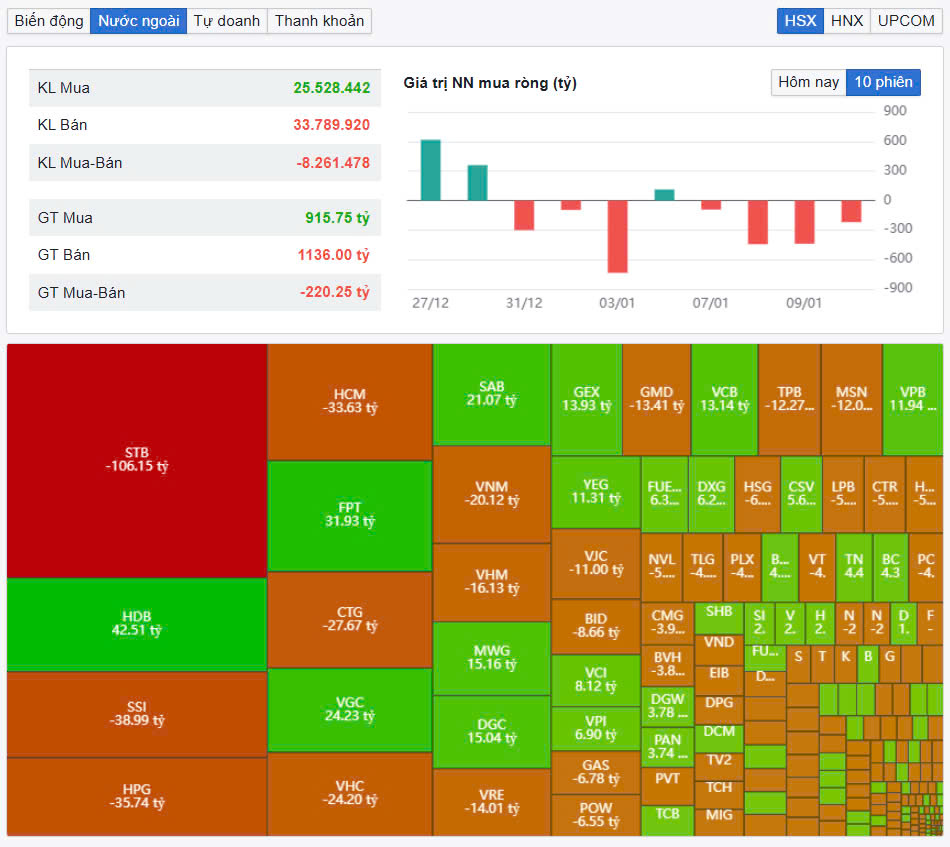The width and height of the screenshot is (950, 847).
Task: Open the STB tile in the treemap
Action: [x=137, y=460]
